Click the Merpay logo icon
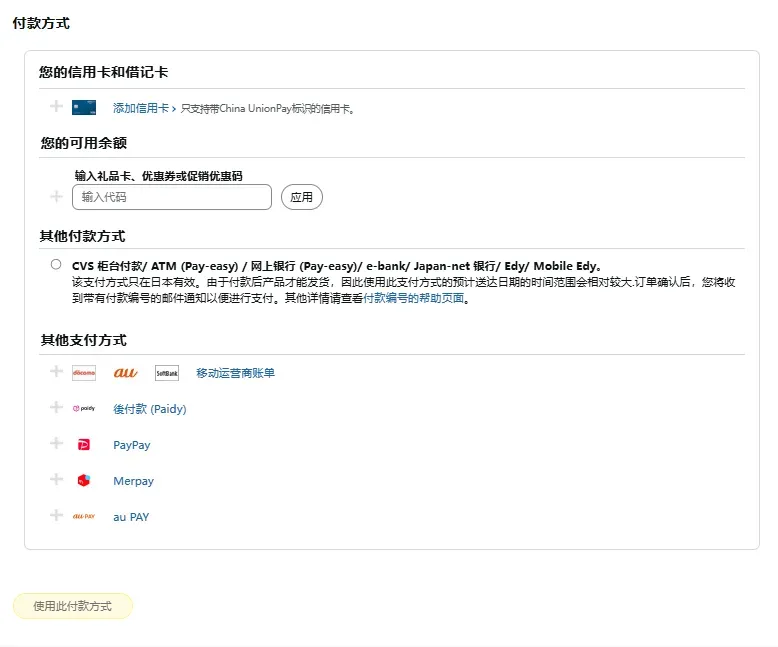Viewport: 778px width, 647px height. pos(84,480)
